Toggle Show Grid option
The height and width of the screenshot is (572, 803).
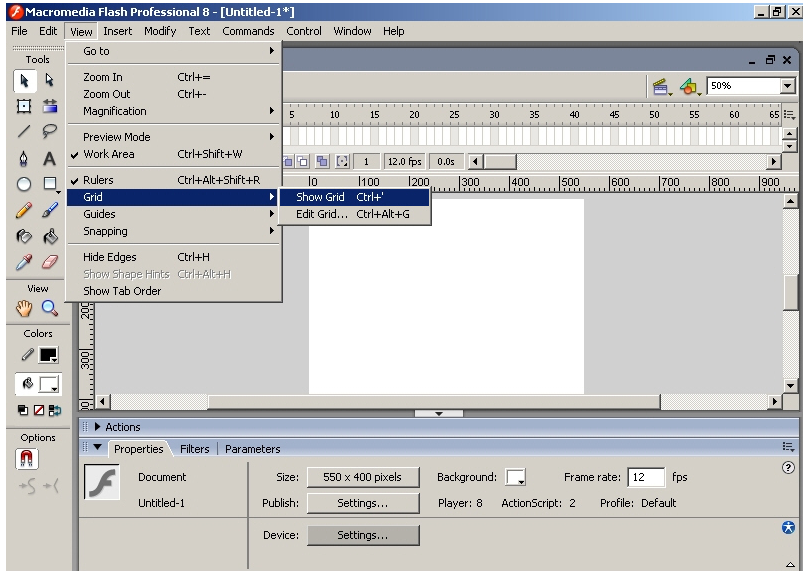354,197
